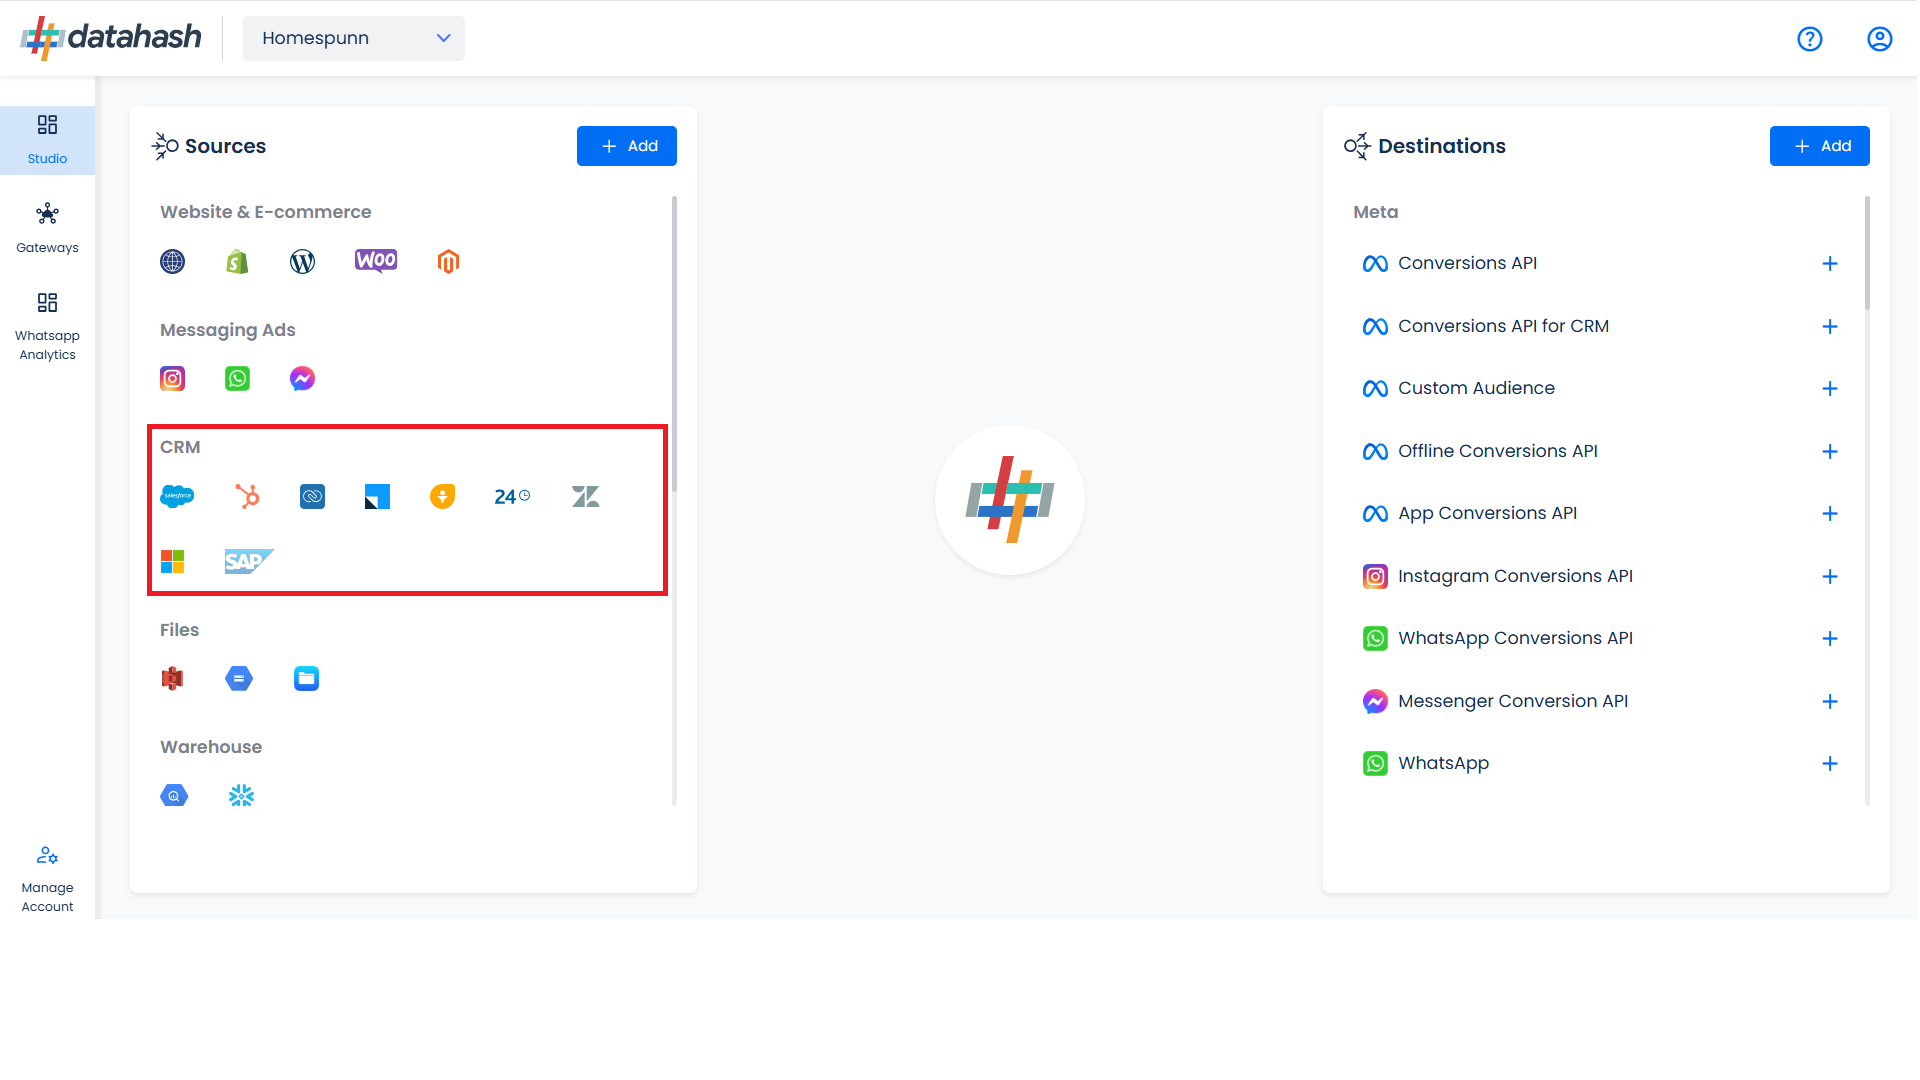The width and height of the screenshot is (1920, 1080).
Task: Select the BigQuery warehouse source
Action: pos(174,796)
